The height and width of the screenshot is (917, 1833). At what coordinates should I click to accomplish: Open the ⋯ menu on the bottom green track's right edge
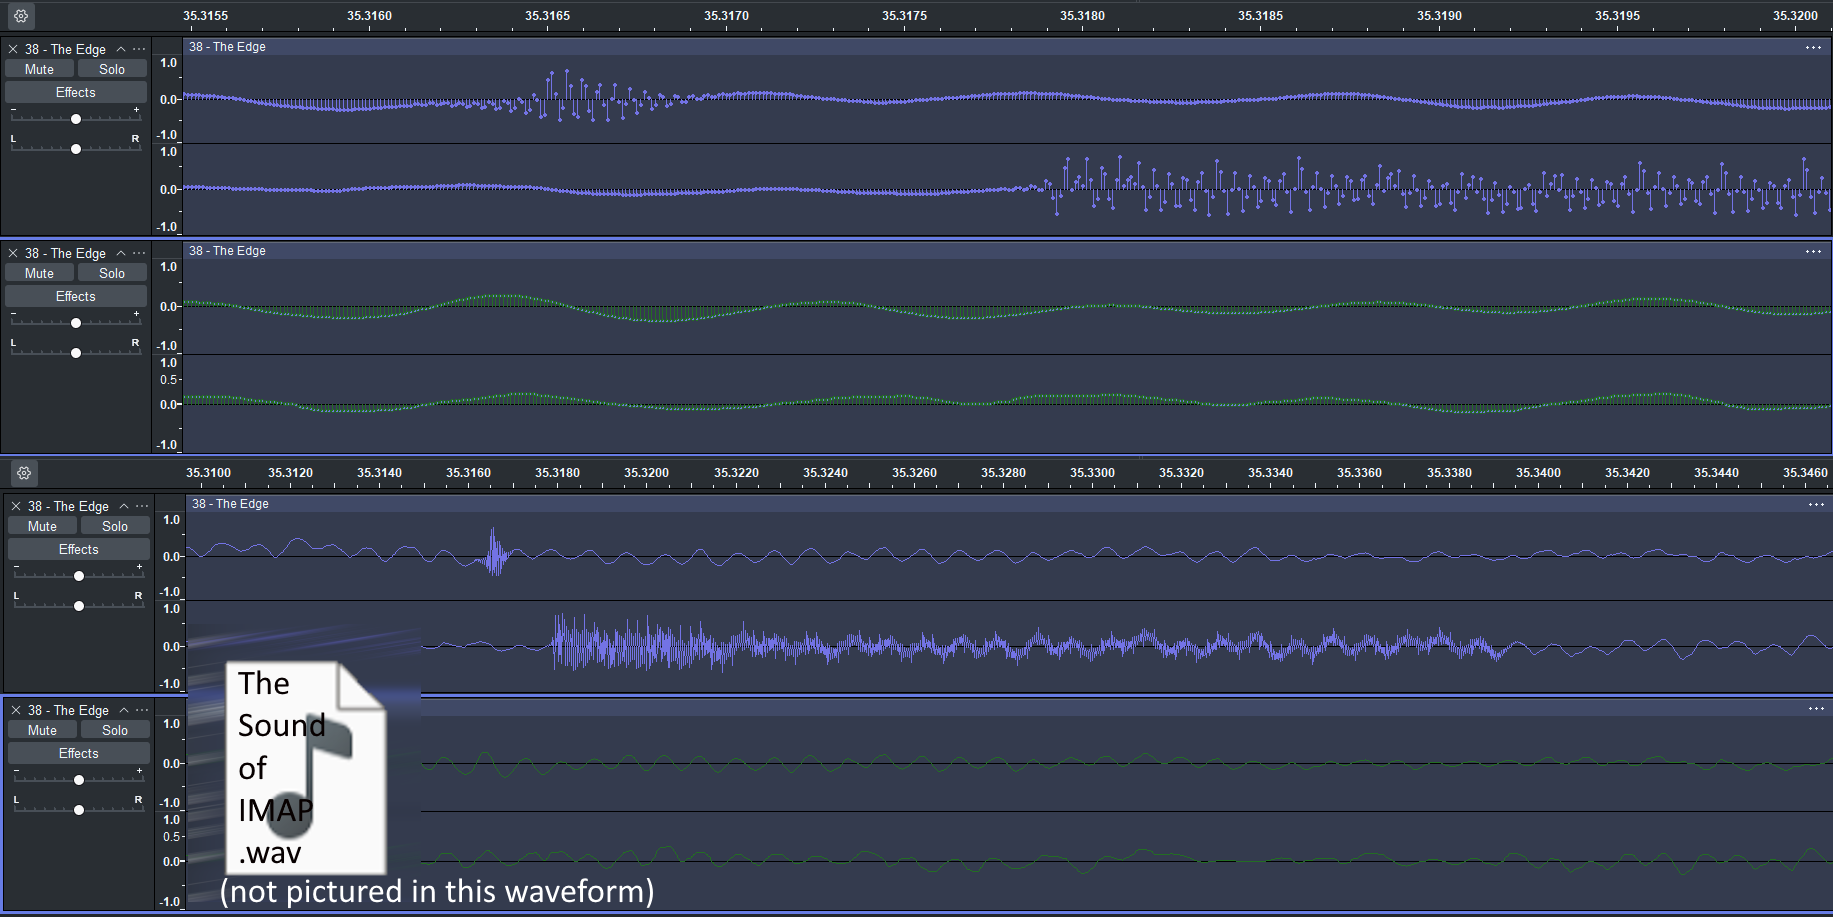[x=1816, y=709]
